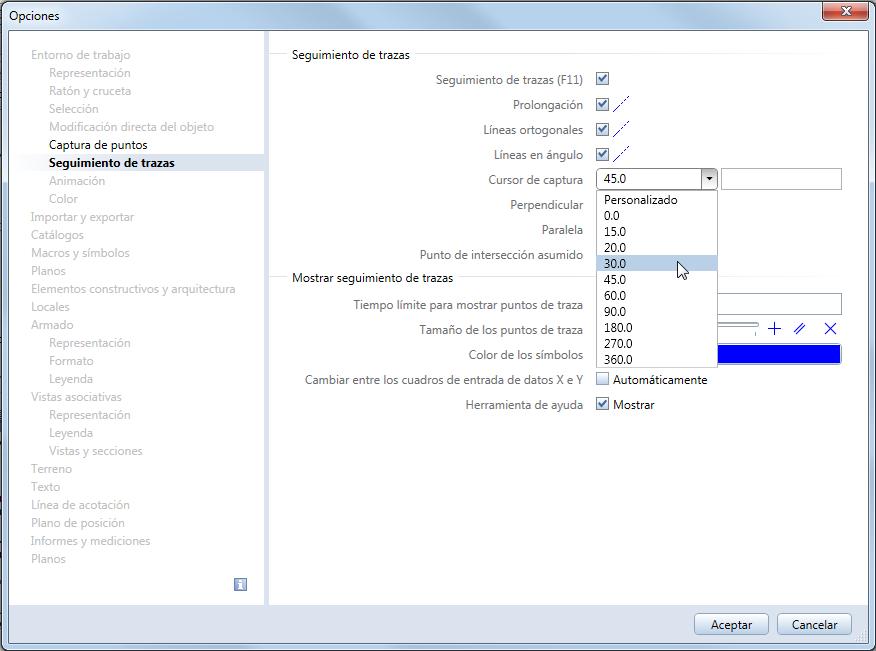
Task: Click the Aceptar button
Action: click(731, 624)
